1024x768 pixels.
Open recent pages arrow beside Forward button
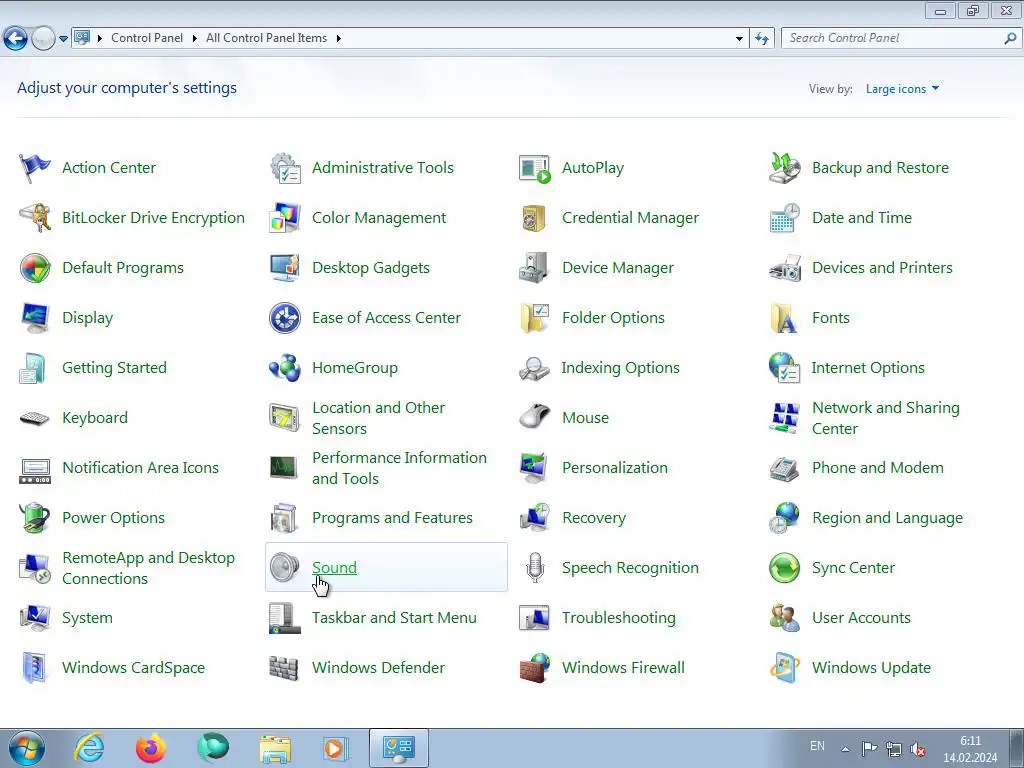point(63,39)
